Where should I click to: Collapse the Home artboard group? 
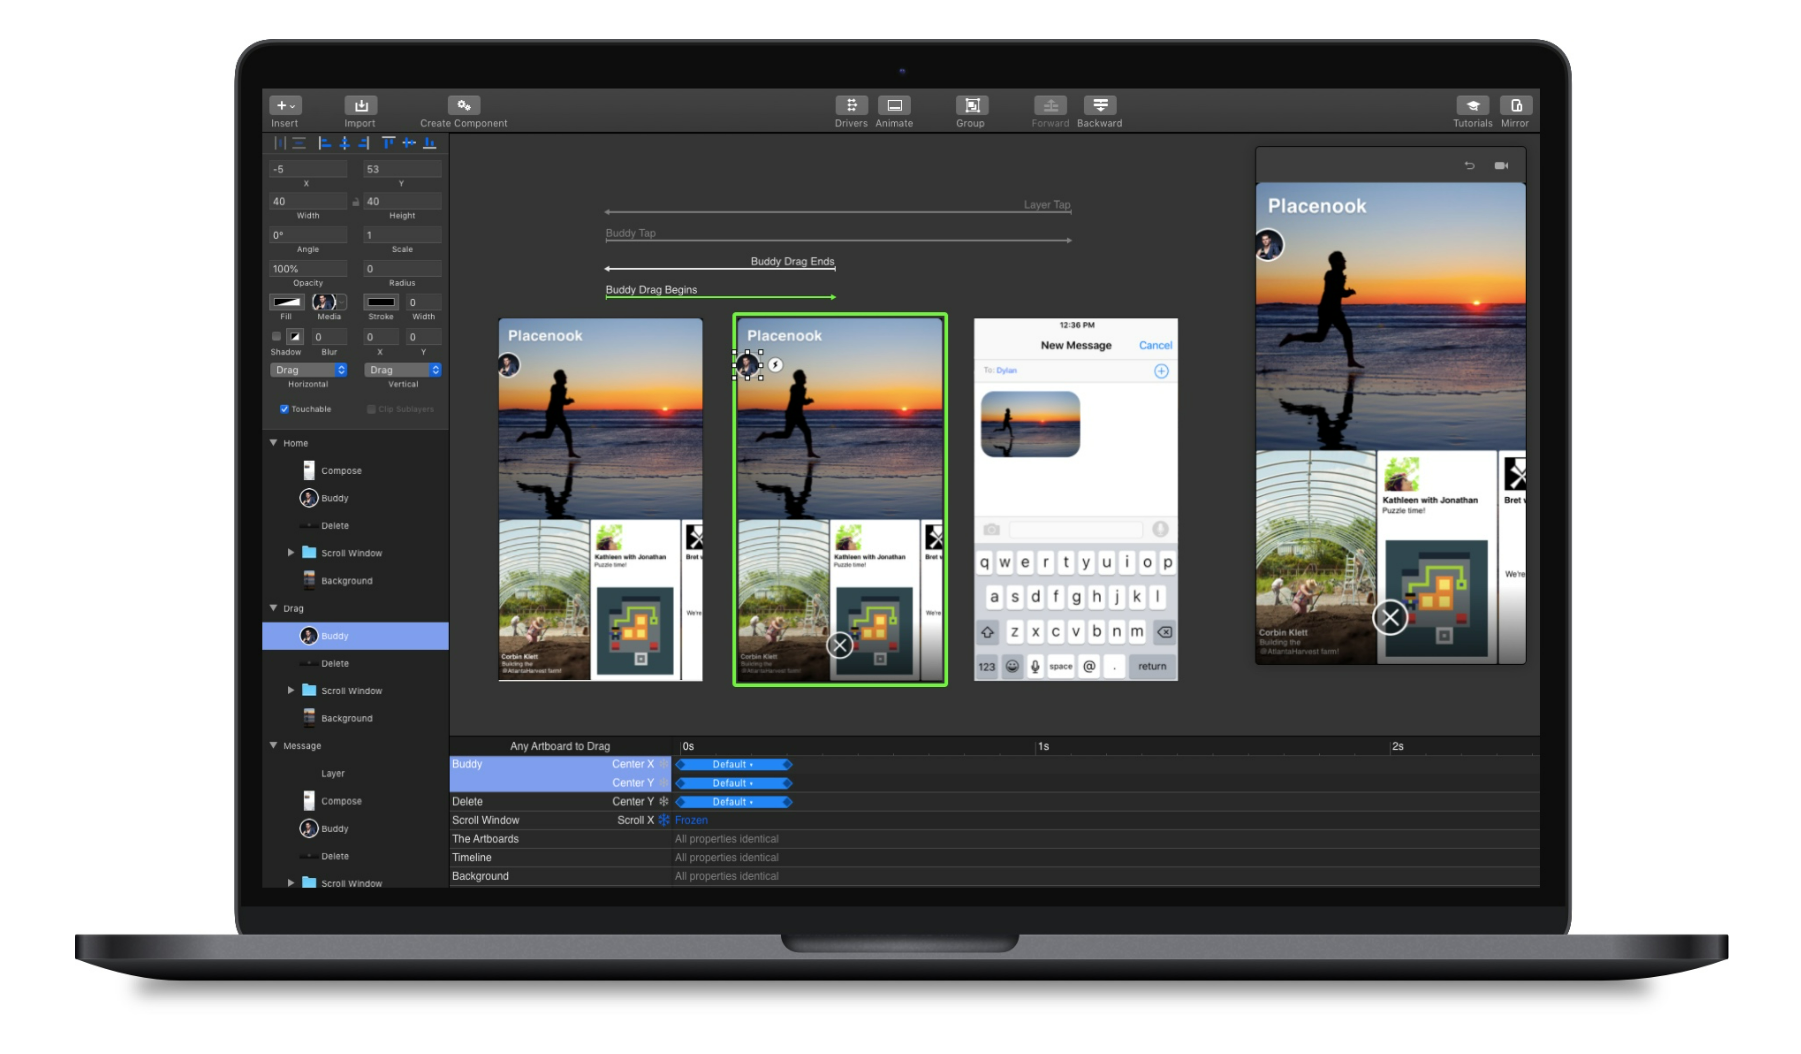click(x=273, y=443)
